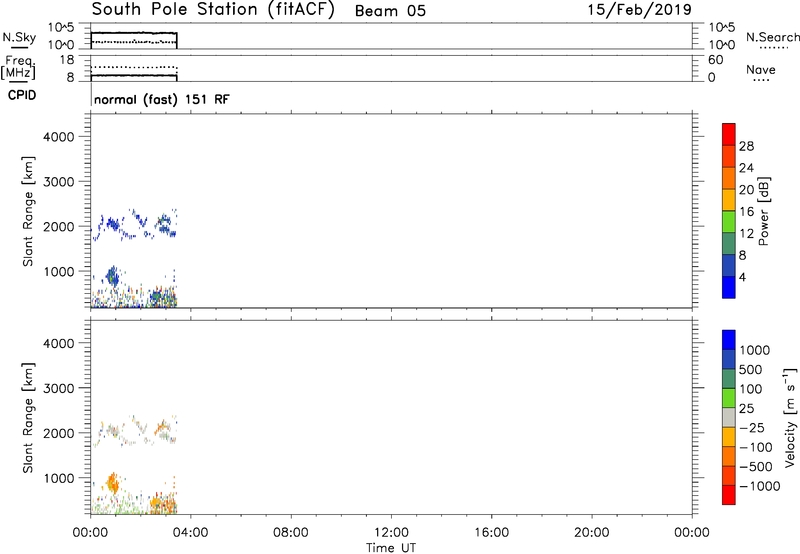Click the "-1000" label on velocity color bar
Image resolution: width=800 pixels, height=554 pixels.
coord(760,486)
